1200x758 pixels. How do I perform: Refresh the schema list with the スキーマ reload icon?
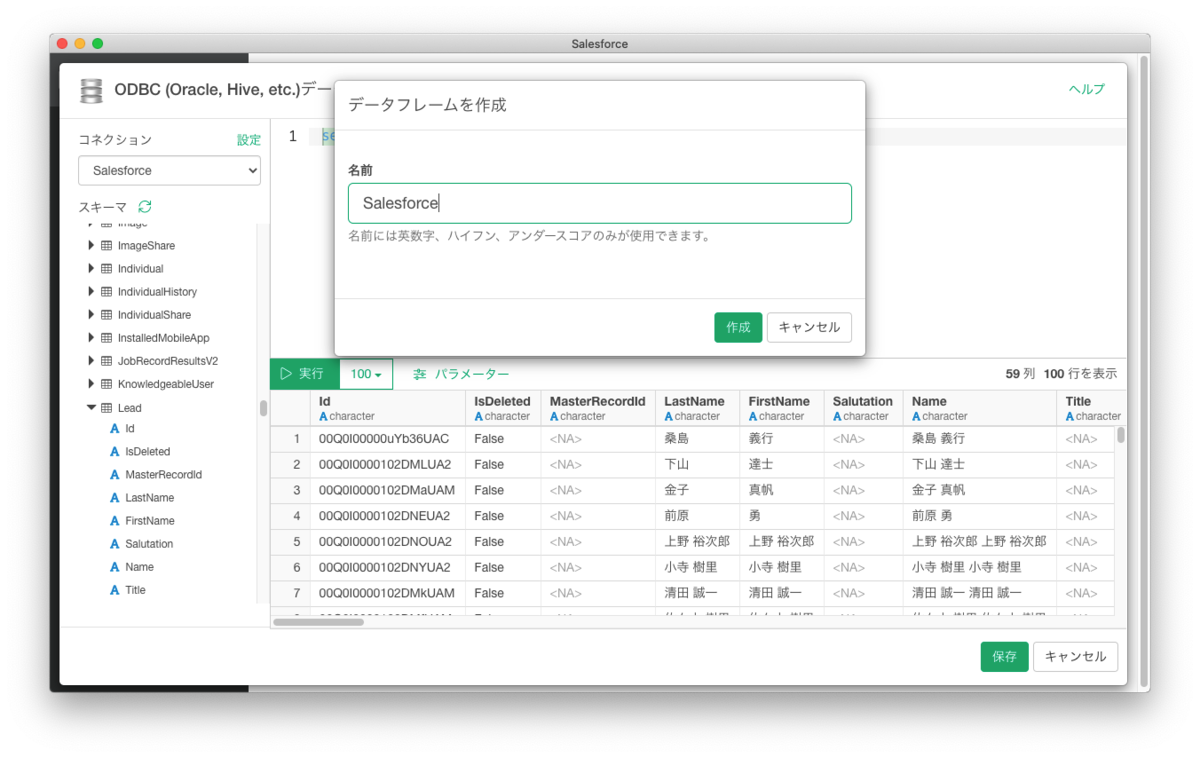click(x=145, y=207)
